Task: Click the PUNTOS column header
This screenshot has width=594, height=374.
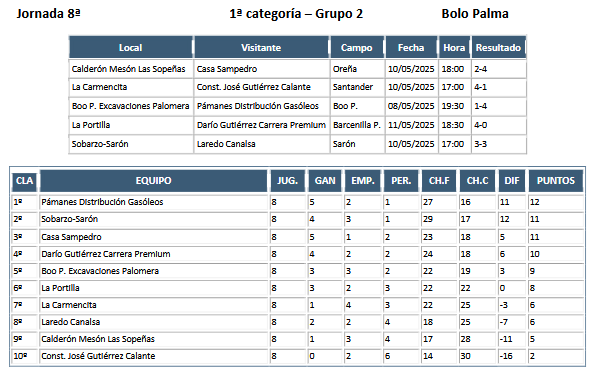Action: tap(555, 181)
